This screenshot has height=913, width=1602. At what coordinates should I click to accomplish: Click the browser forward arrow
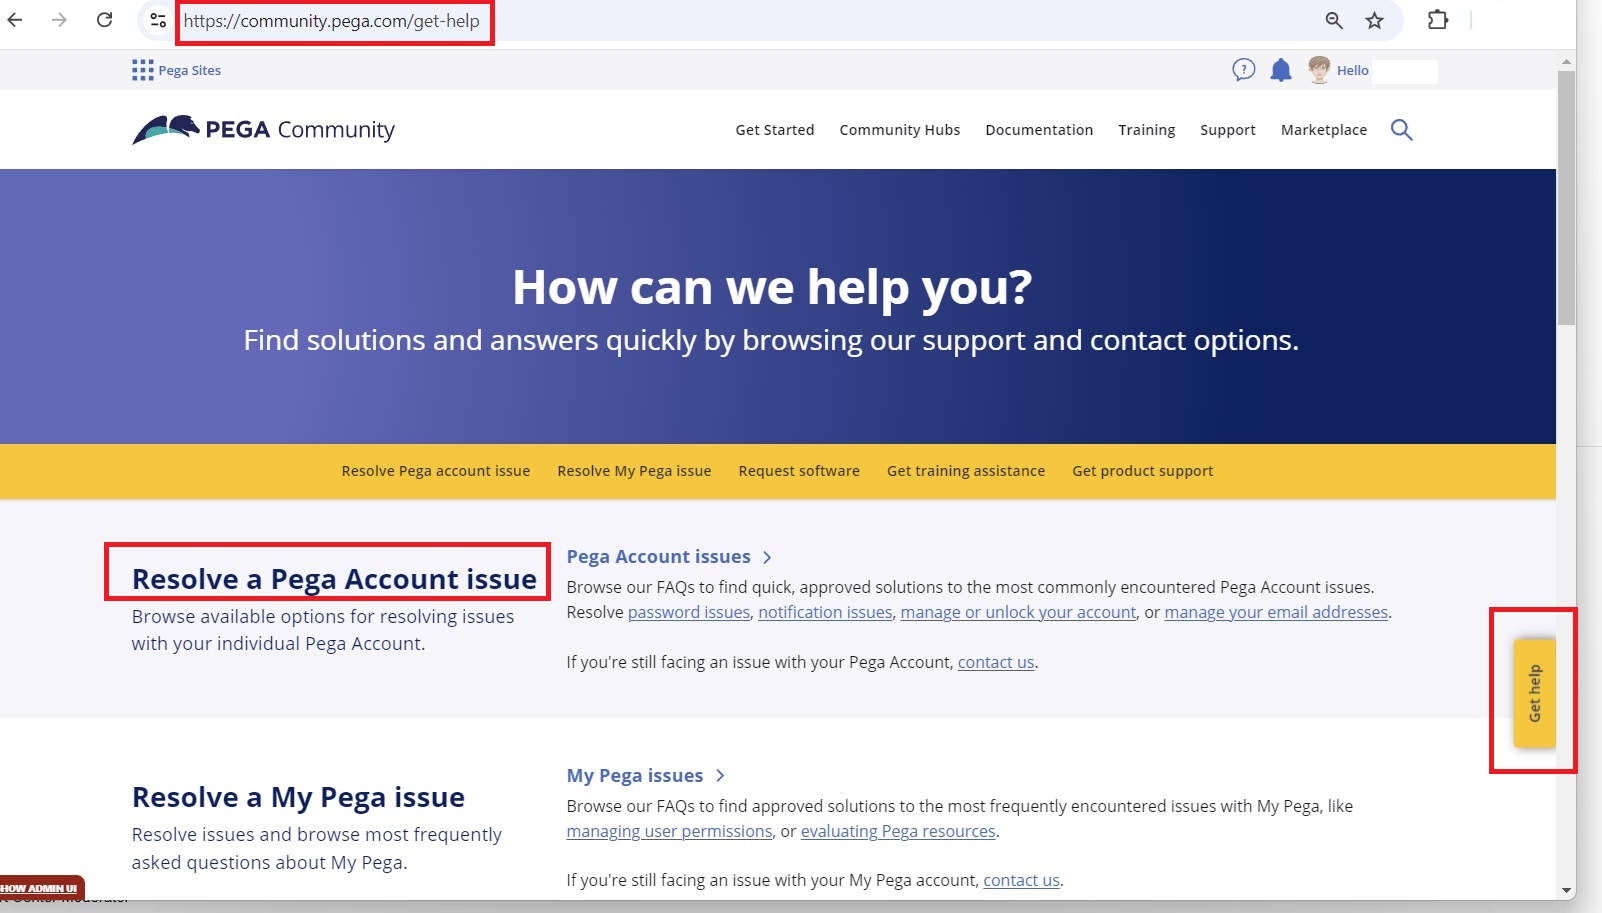59,20
